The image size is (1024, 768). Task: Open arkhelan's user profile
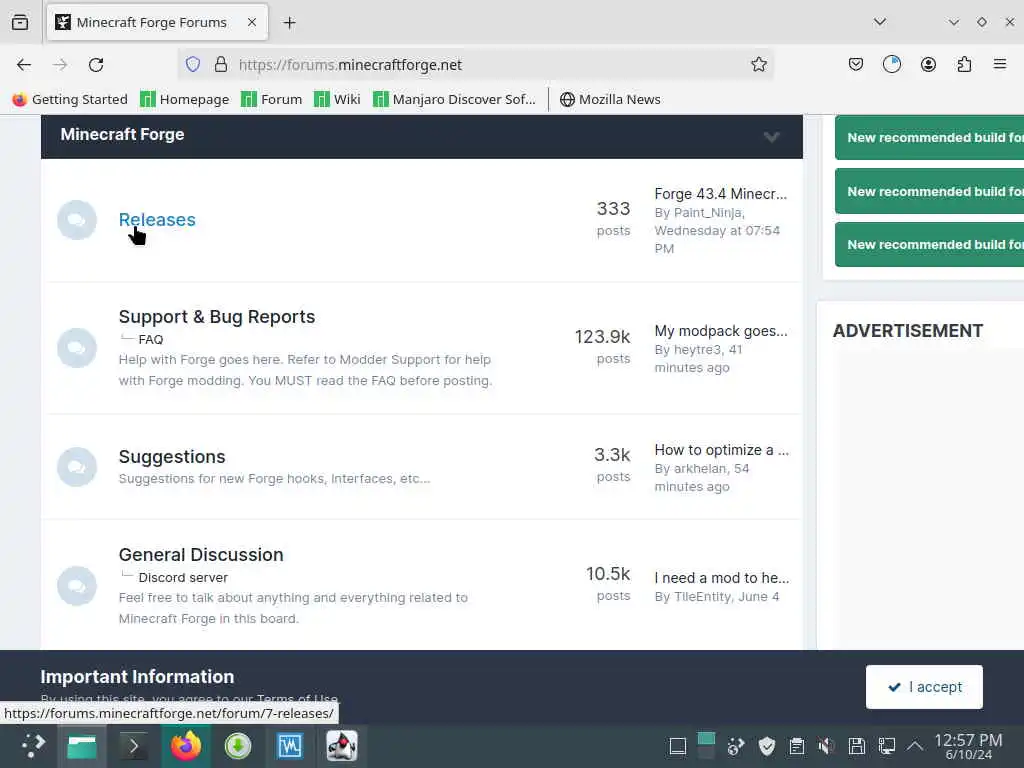click(700, 469)
